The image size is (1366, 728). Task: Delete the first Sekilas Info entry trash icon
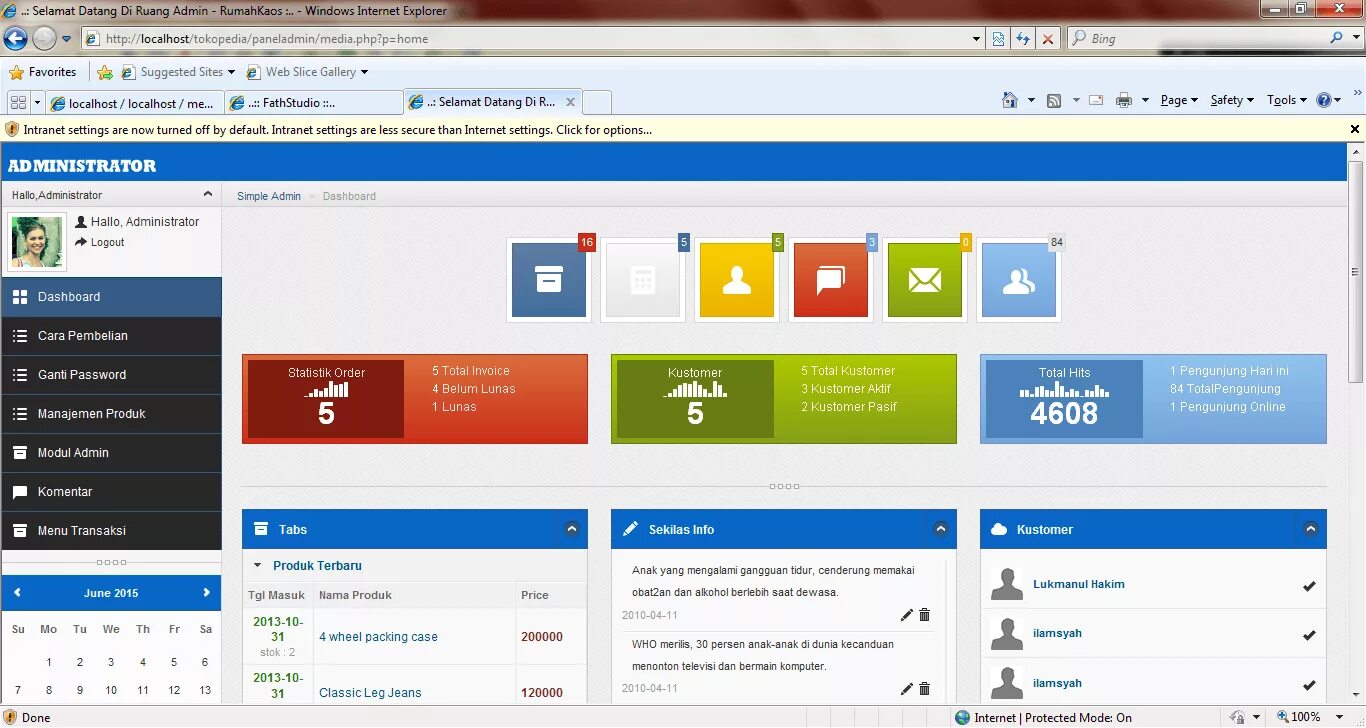[x=924, y=615]
